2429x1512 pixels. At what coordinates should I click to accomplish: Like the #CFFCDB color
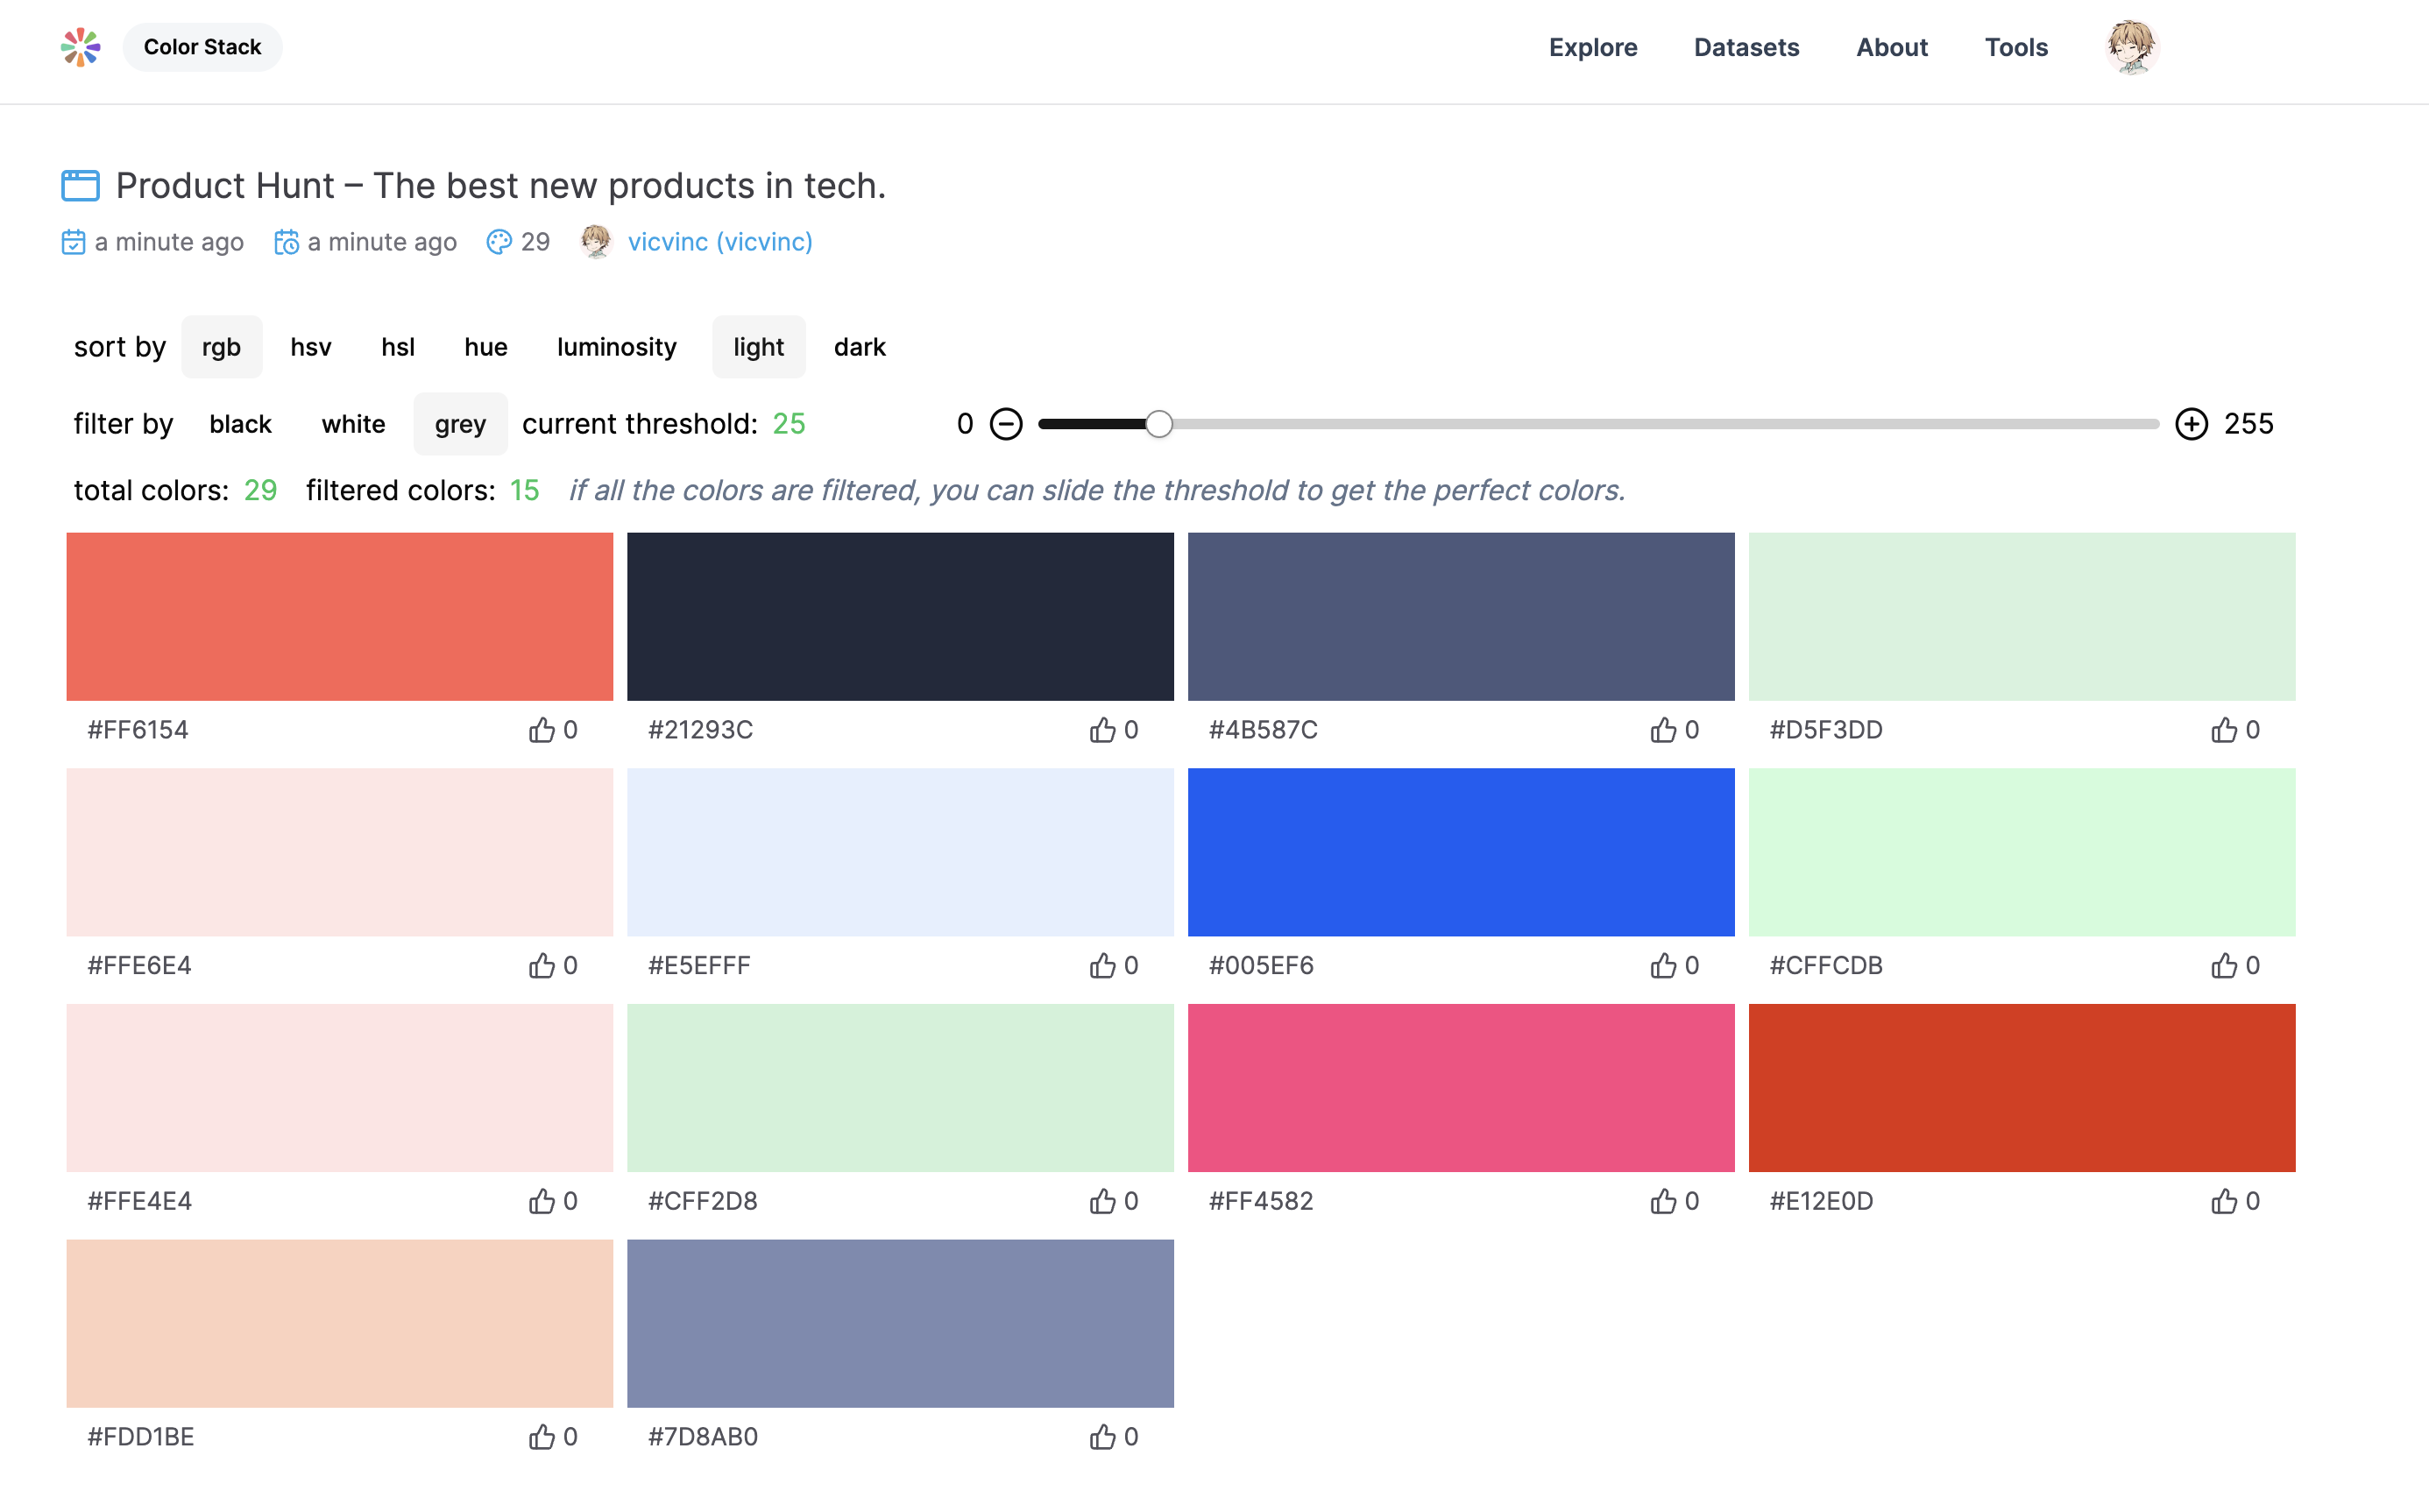(2224, 966)
